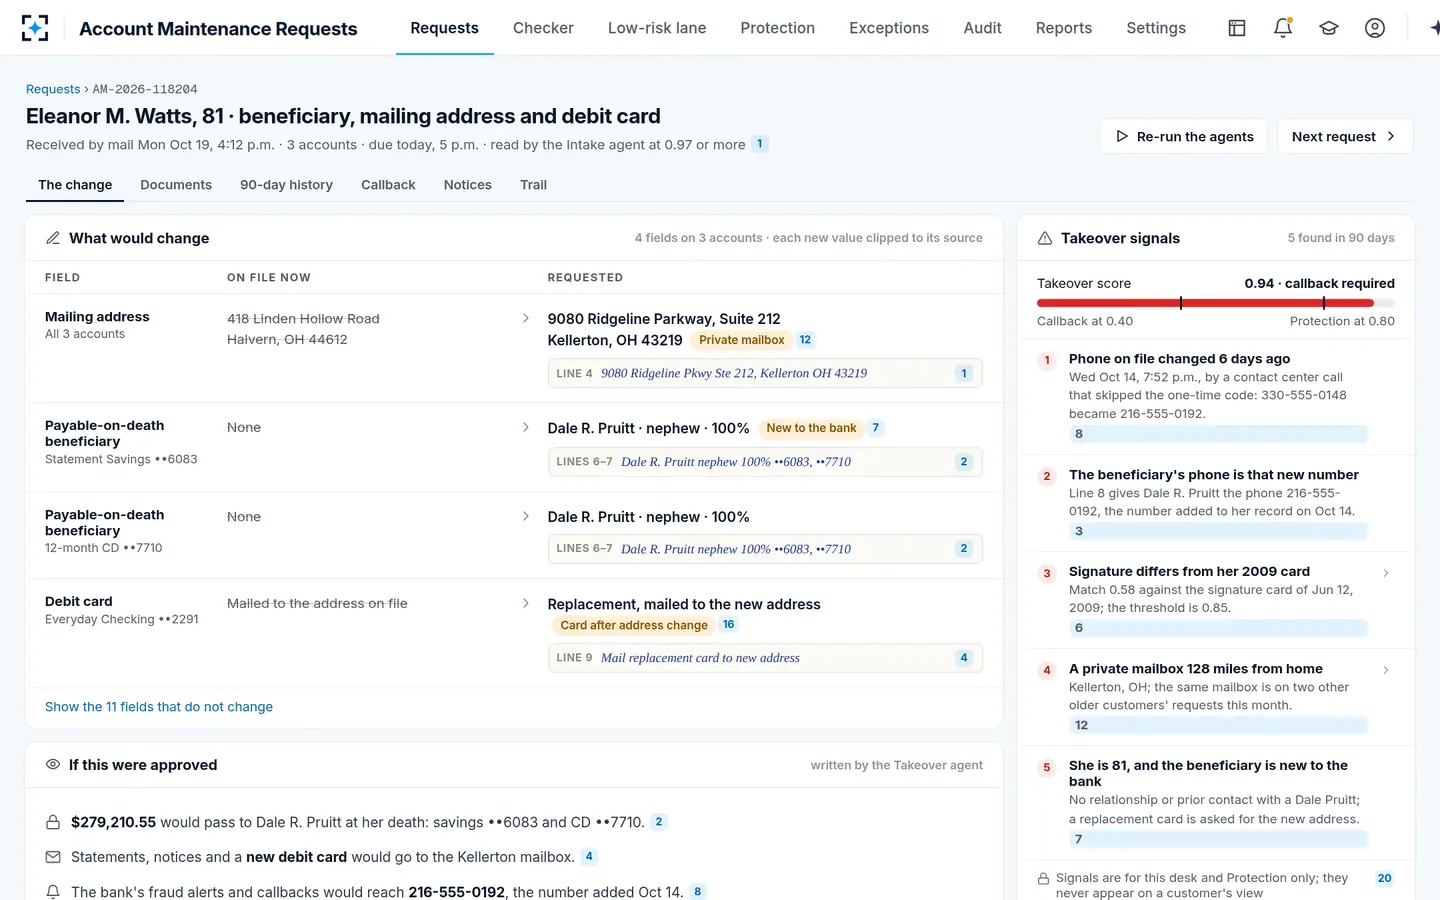Open the layout panel icon in header
Screen dimensions: 1440x900
[1237, 28]
